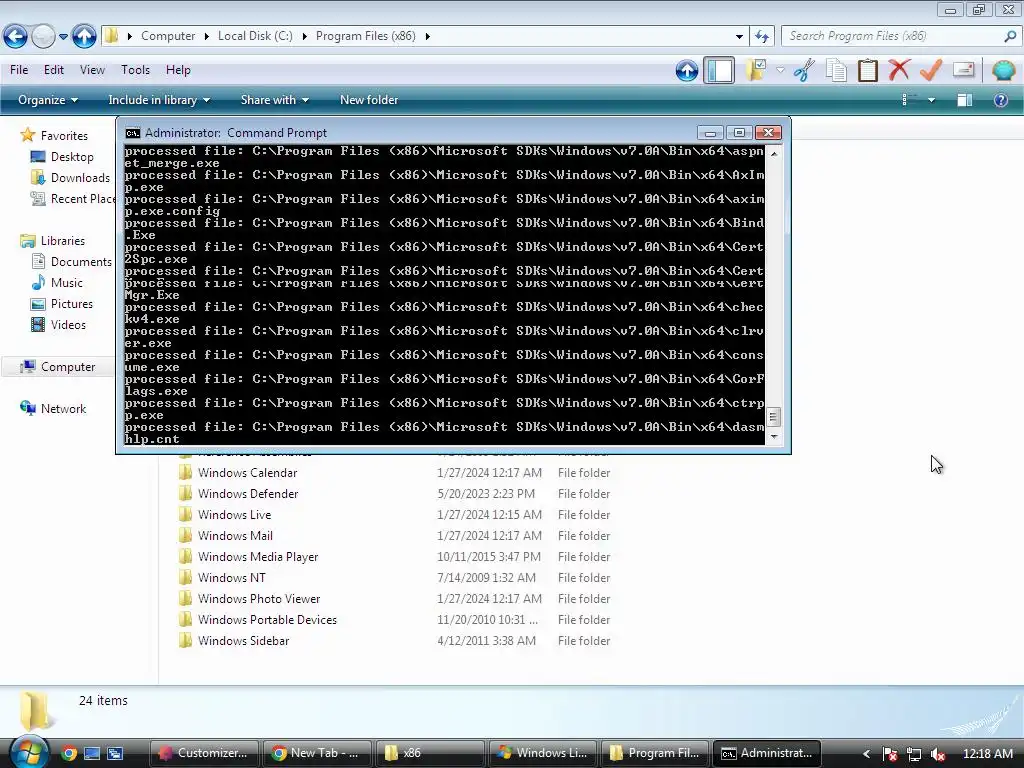Open the view options dropdown arrow
The width and height of the screenshot is (1024, 768).
(x=931, y=101)
